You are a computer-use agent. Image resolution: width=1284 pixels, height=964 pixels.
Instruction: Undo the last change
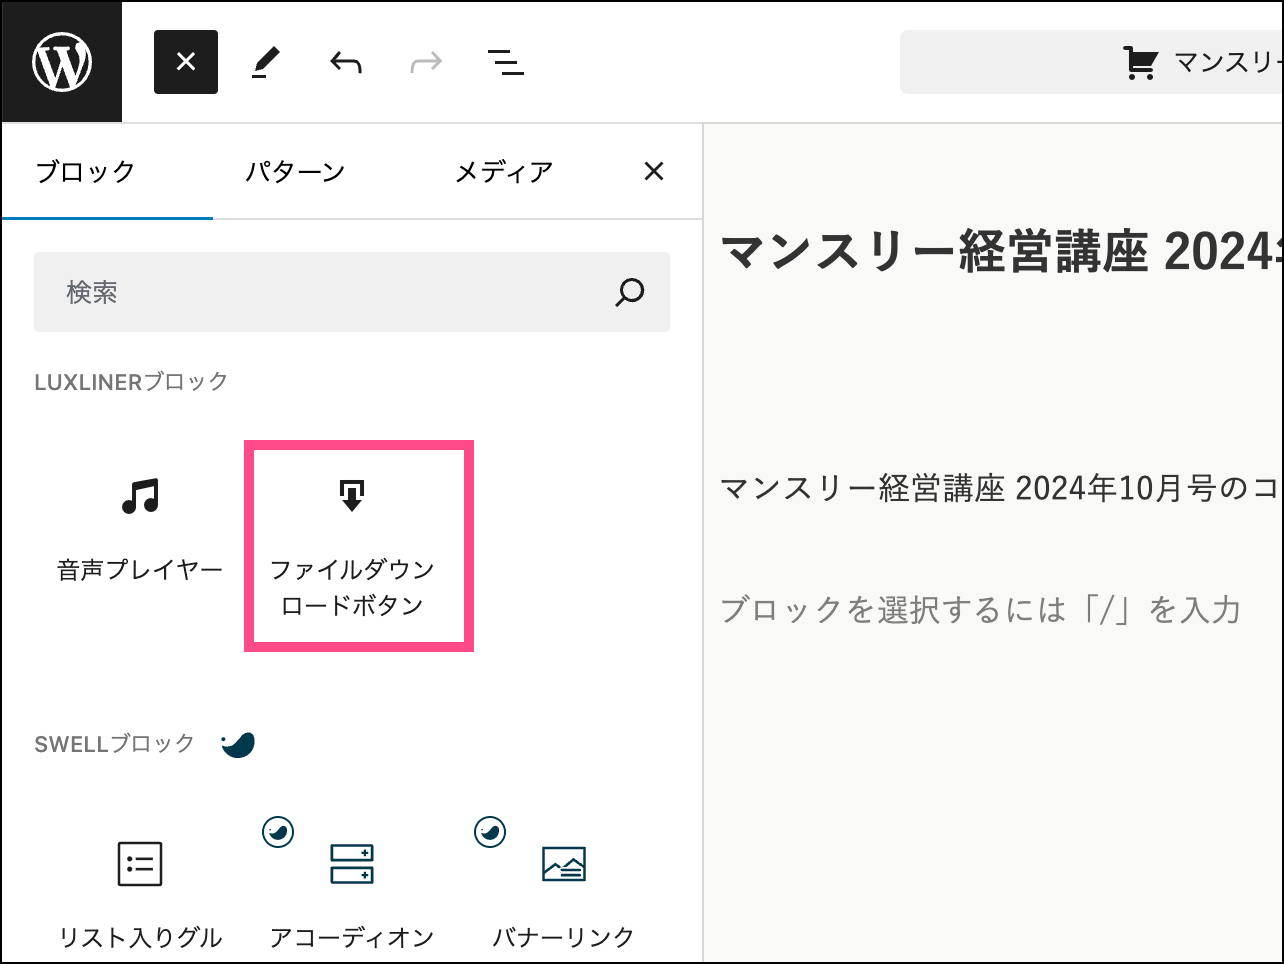346,63
